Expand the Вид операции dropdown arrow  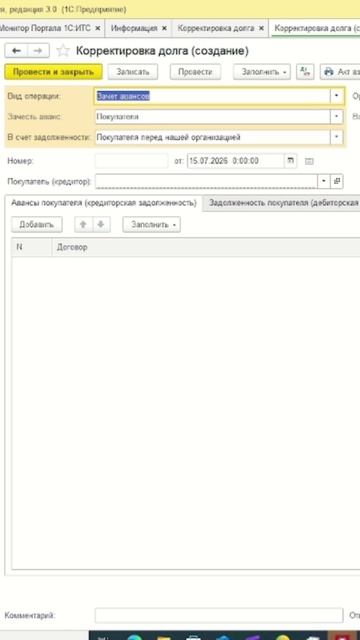point(337,96)
